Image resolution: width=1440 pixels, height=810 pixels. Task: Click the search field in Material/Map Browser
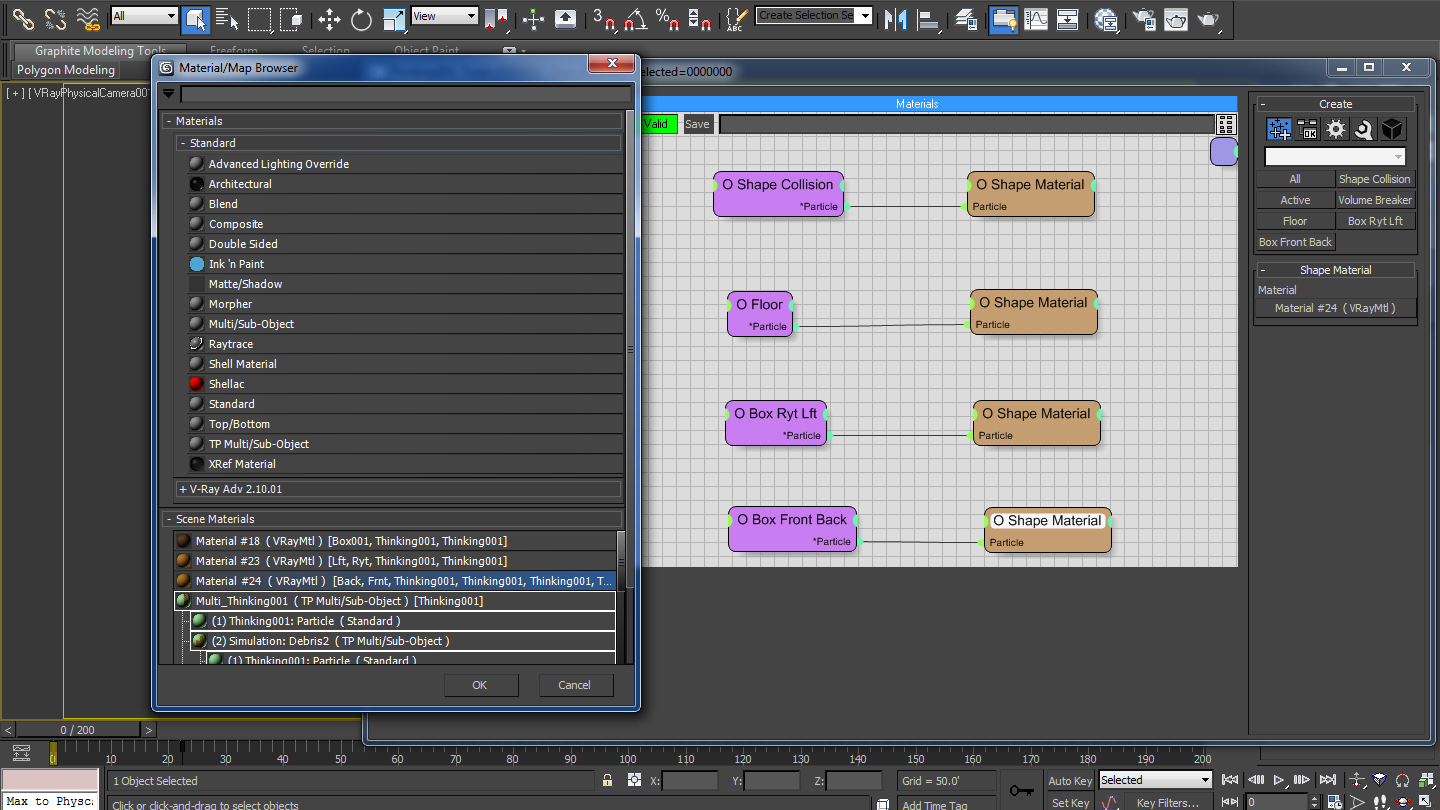click(x=405, y=94)
